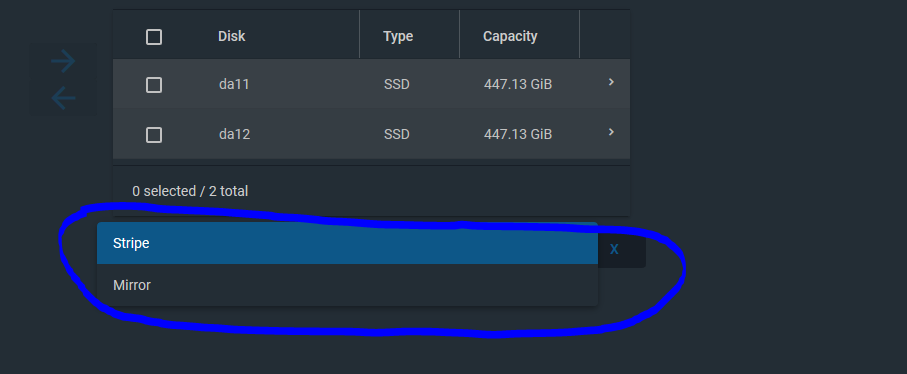Click the X next to the layout dropdown

tap(614, 249)
